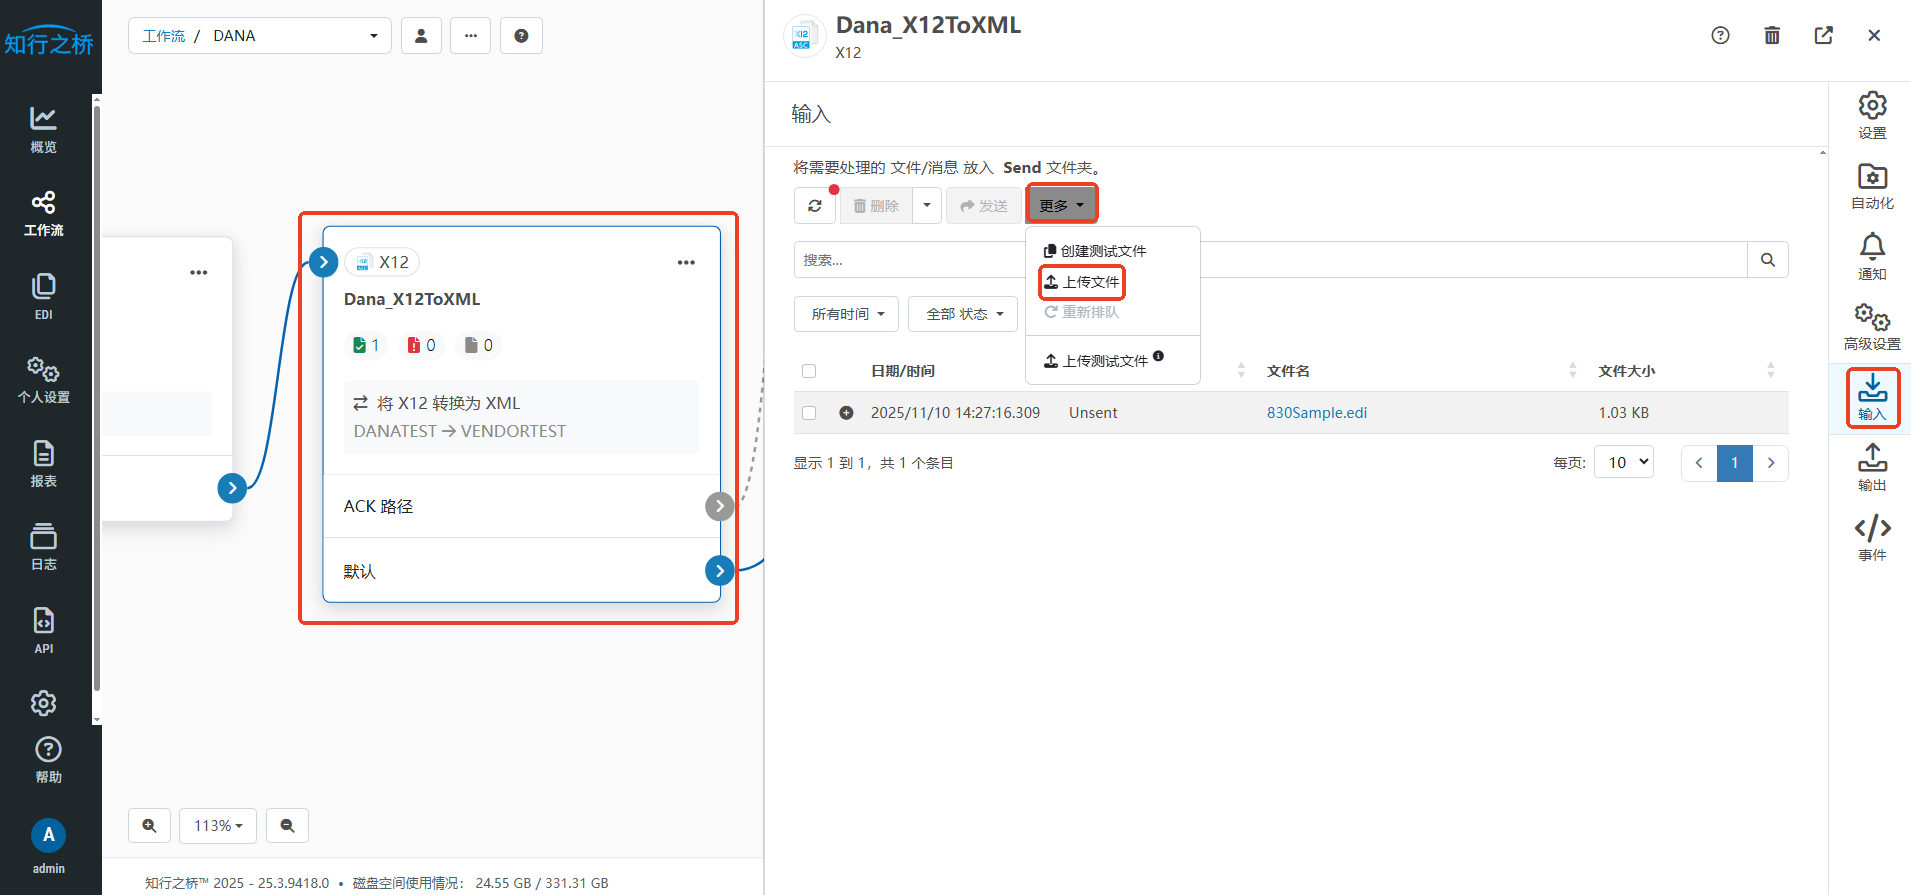1911x895 pixels.
Task: Check the 830Sample.edi row checkbox
Action: [809, 413]
